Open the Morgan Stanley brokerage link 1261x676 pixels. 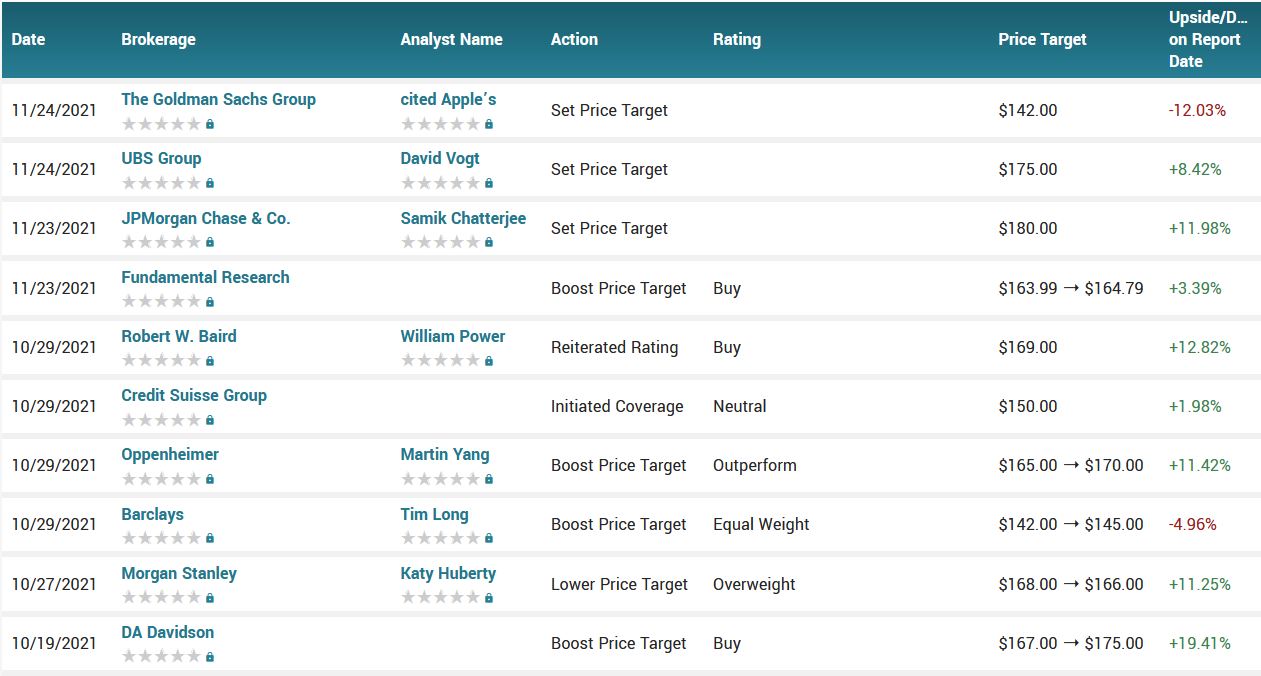pos(179,573)
